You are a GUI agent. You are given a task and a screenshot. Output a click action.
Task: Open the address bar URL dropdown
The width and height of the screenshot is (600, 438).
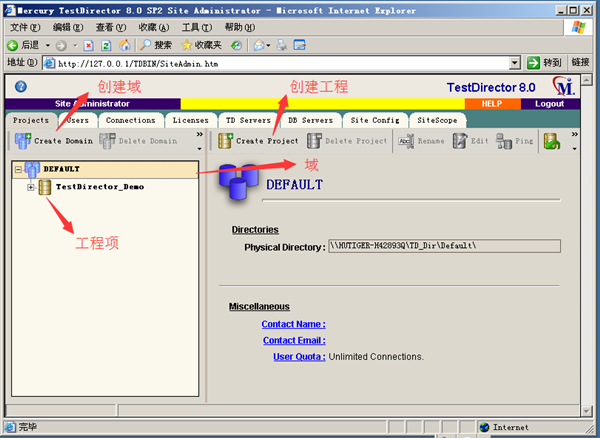point(515,63)
